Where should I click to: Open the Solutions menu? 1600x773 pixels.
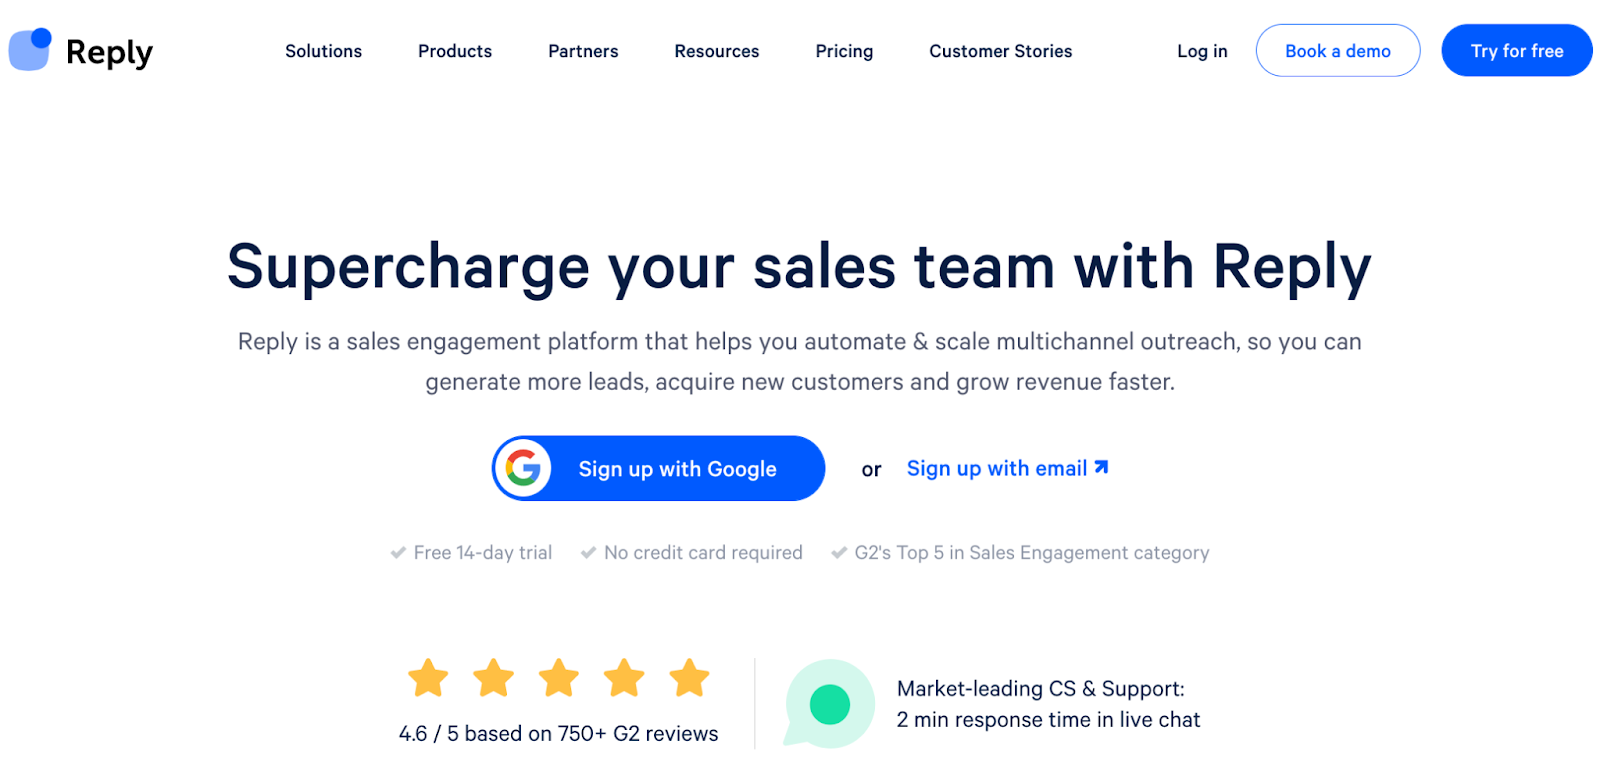coord(323,51)
